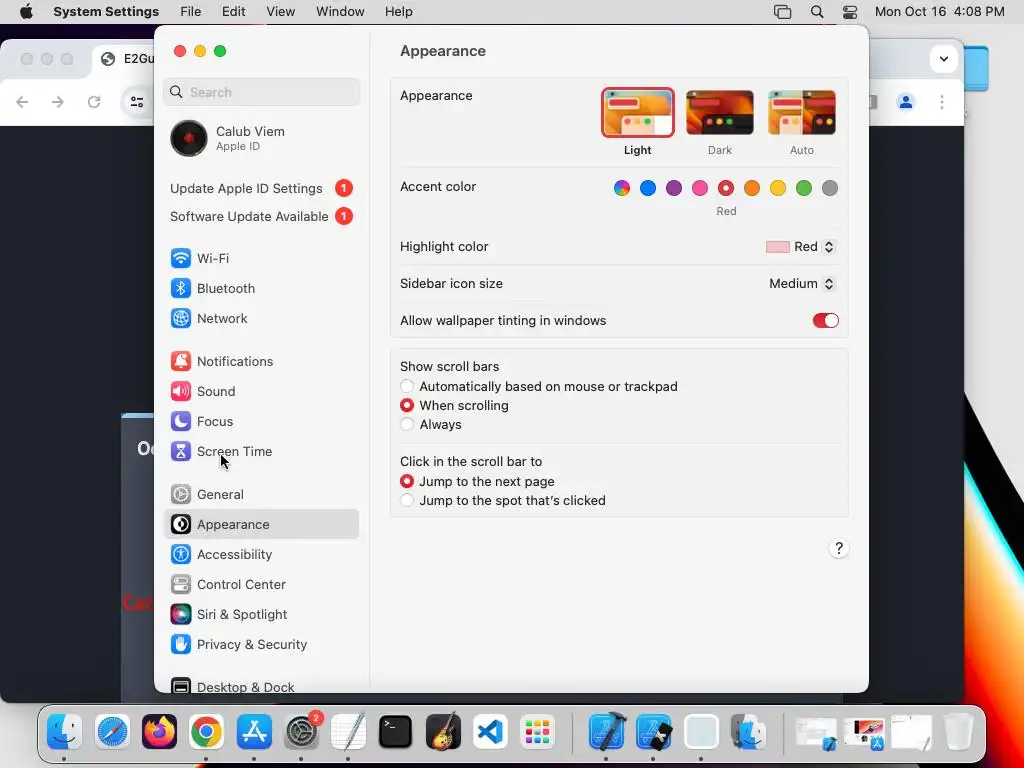The image size is (1024, 768).
Task: Open Calub Viem Apple ID account
Action: 261,138
